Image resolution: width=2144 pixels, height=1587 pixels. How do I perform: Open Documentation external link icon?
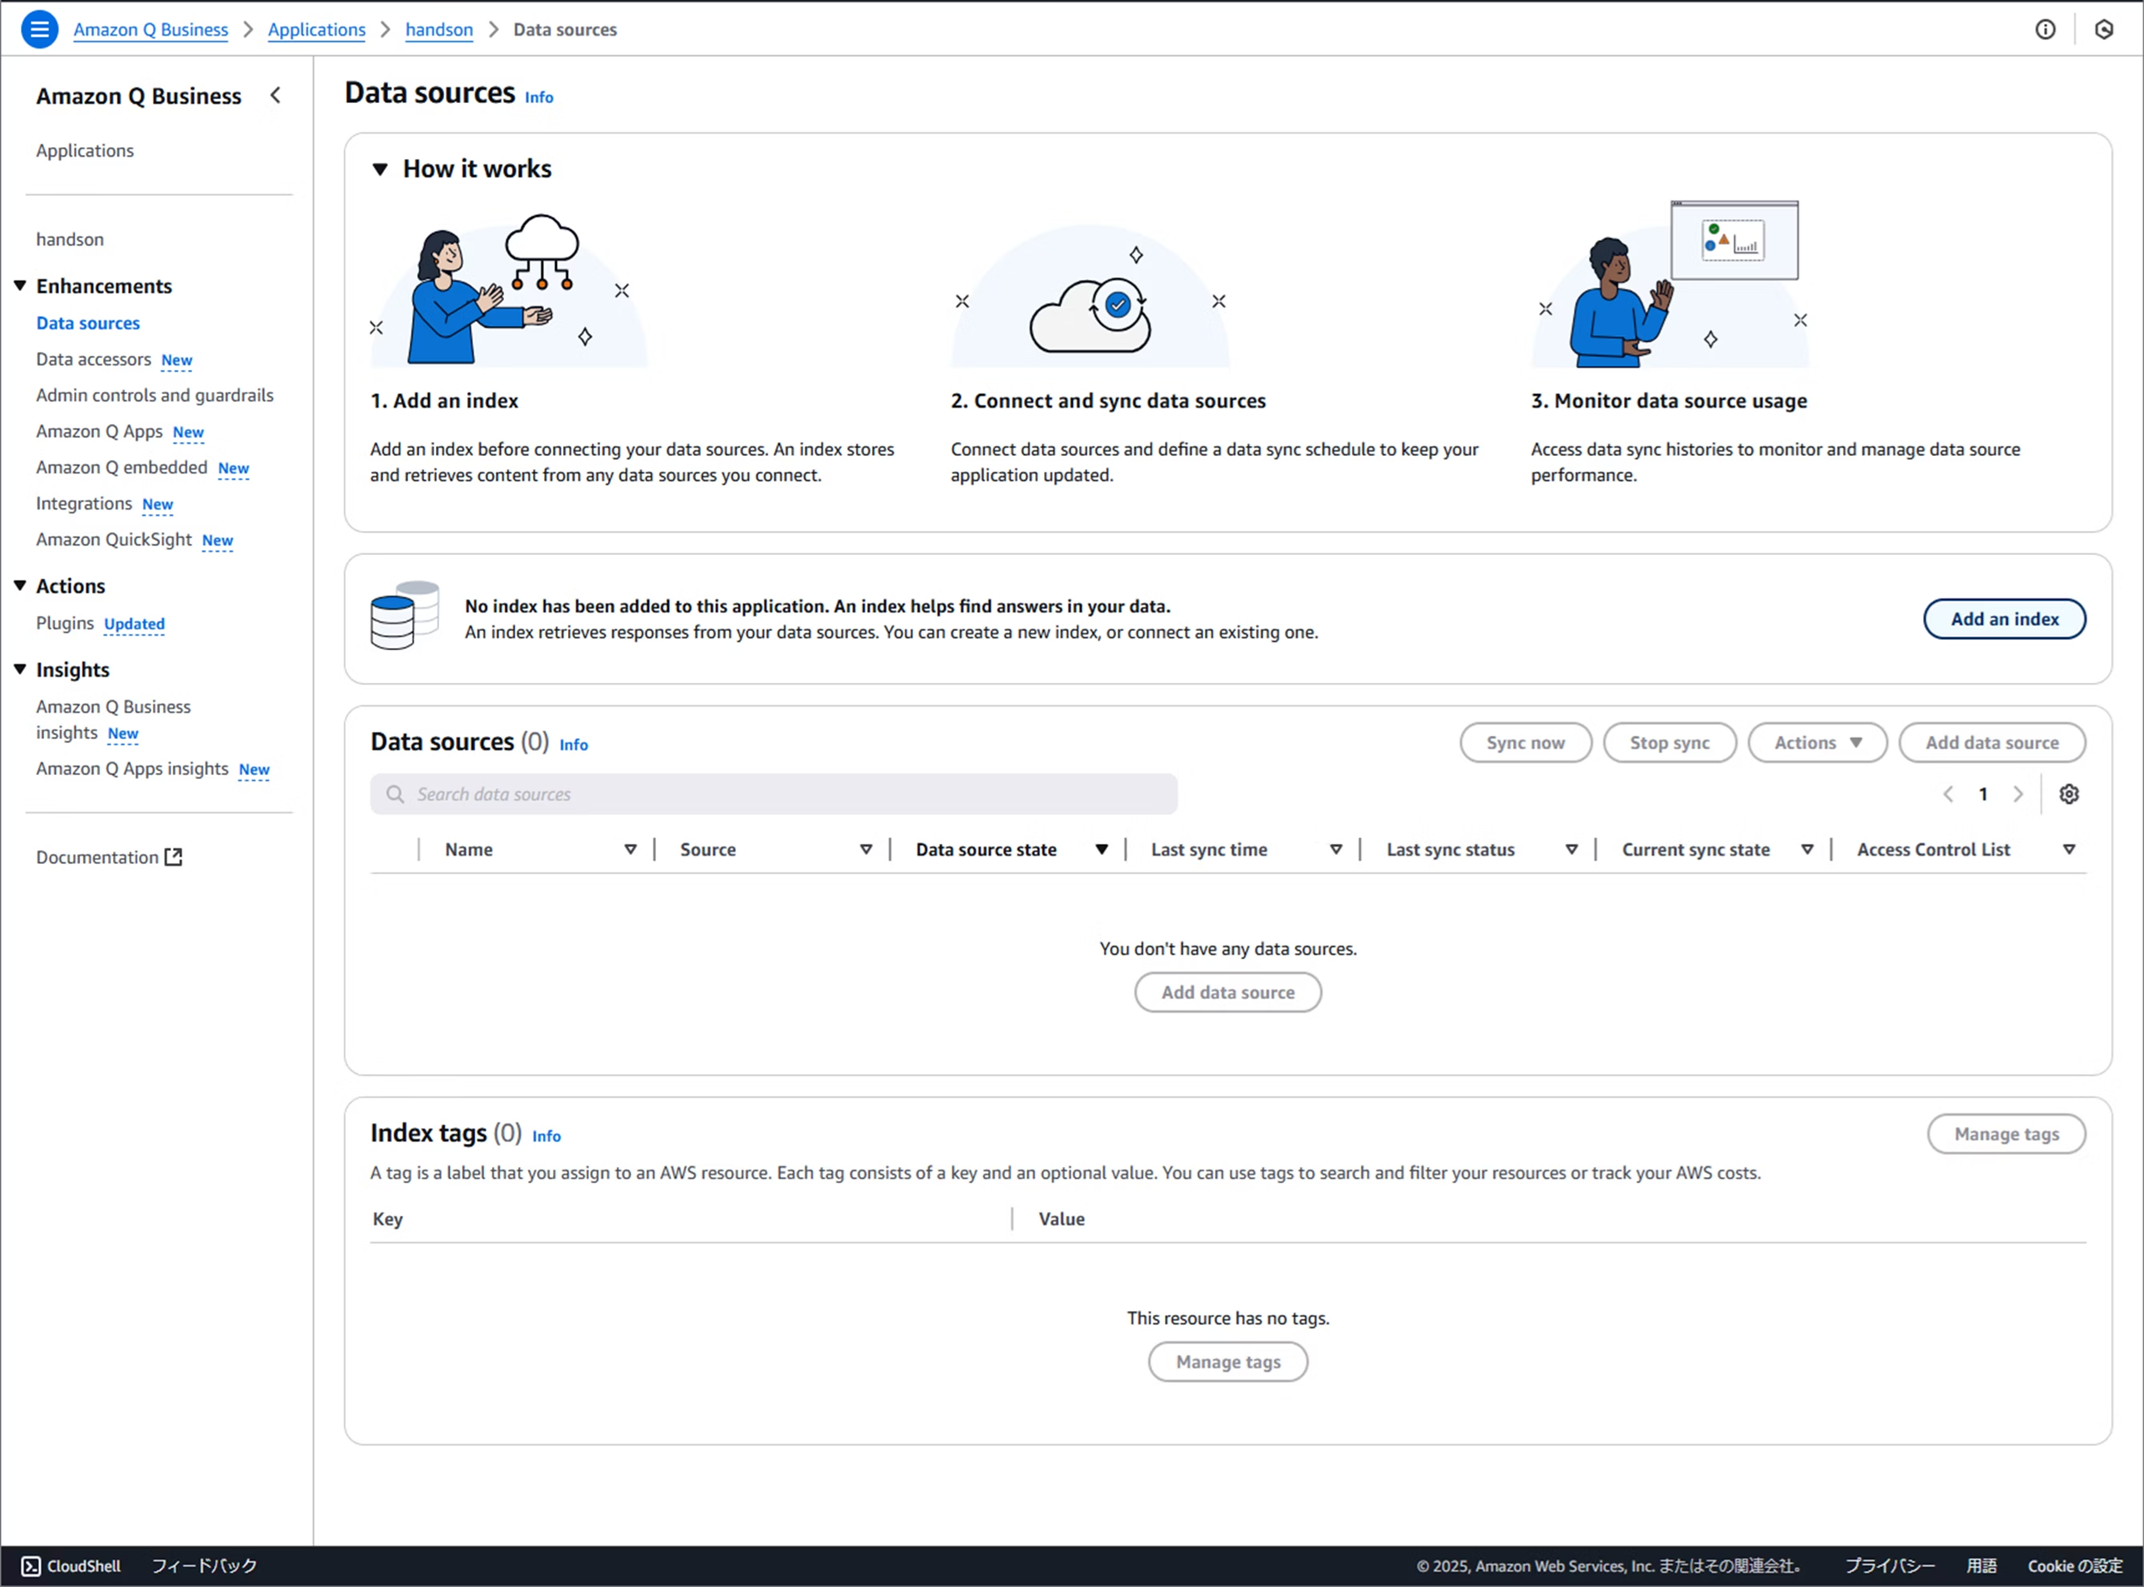tap(174, 857)
